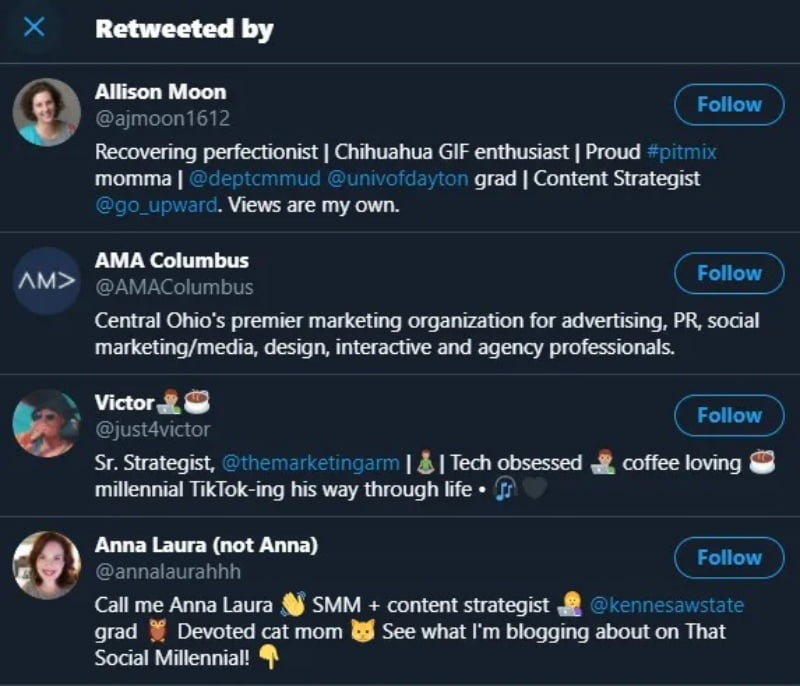
Task: Open Victor's profile avatar
Action: [x=46, y=423]
